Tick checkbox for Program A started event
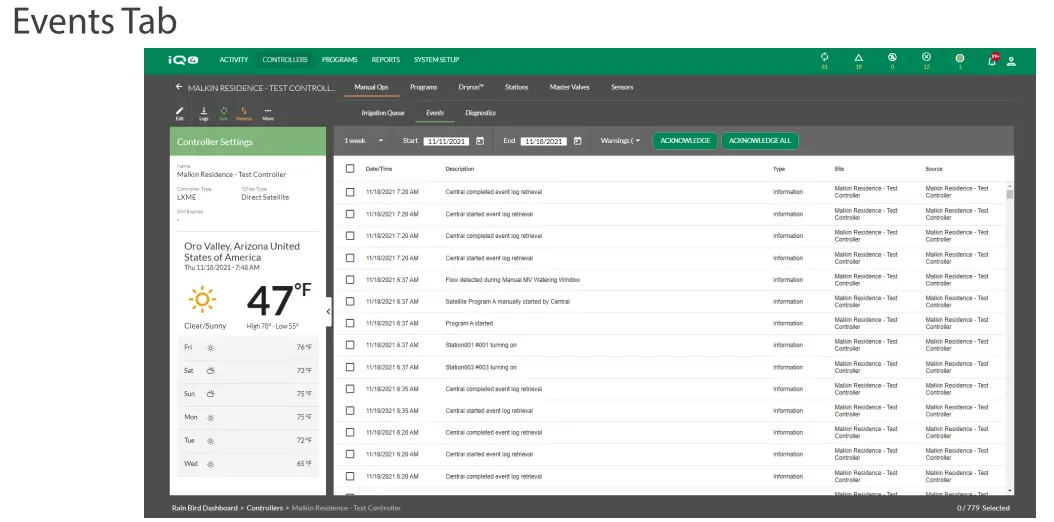 [x=350, y=323]
